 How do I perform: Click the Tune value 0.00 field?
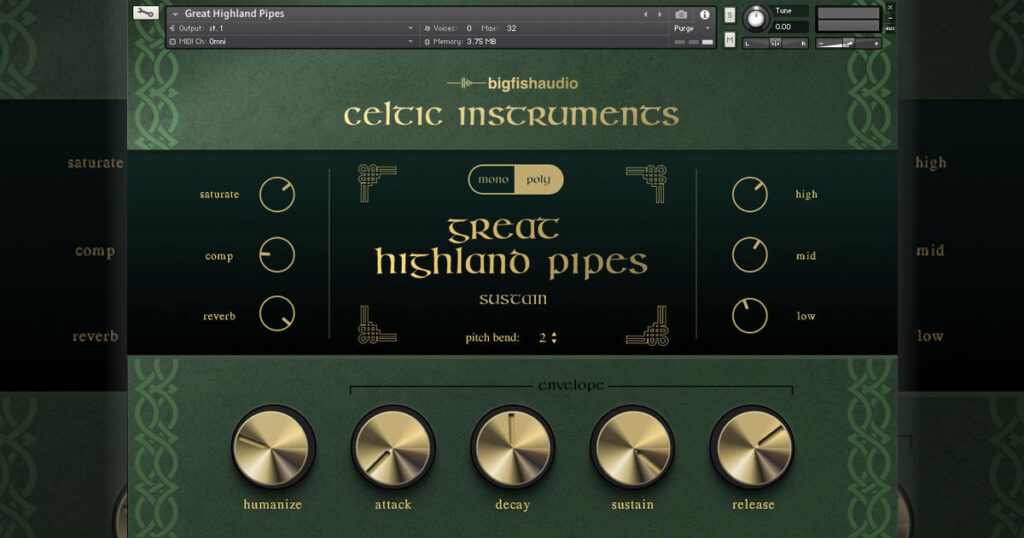tap(790, 27)
